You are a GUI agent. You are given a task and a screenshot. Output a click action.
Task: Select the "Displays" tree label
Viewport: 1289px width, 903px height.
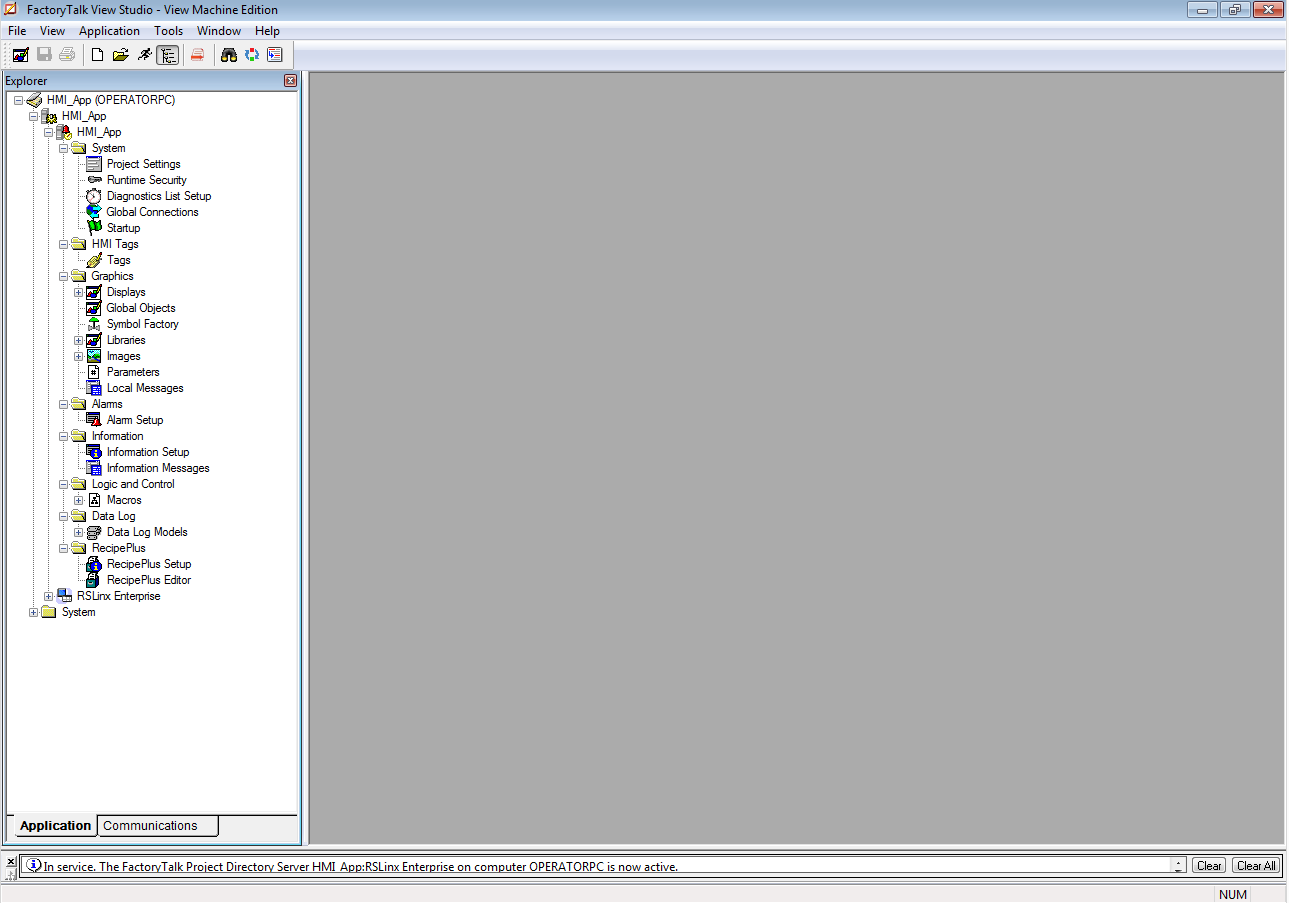[x=126, y=292]
